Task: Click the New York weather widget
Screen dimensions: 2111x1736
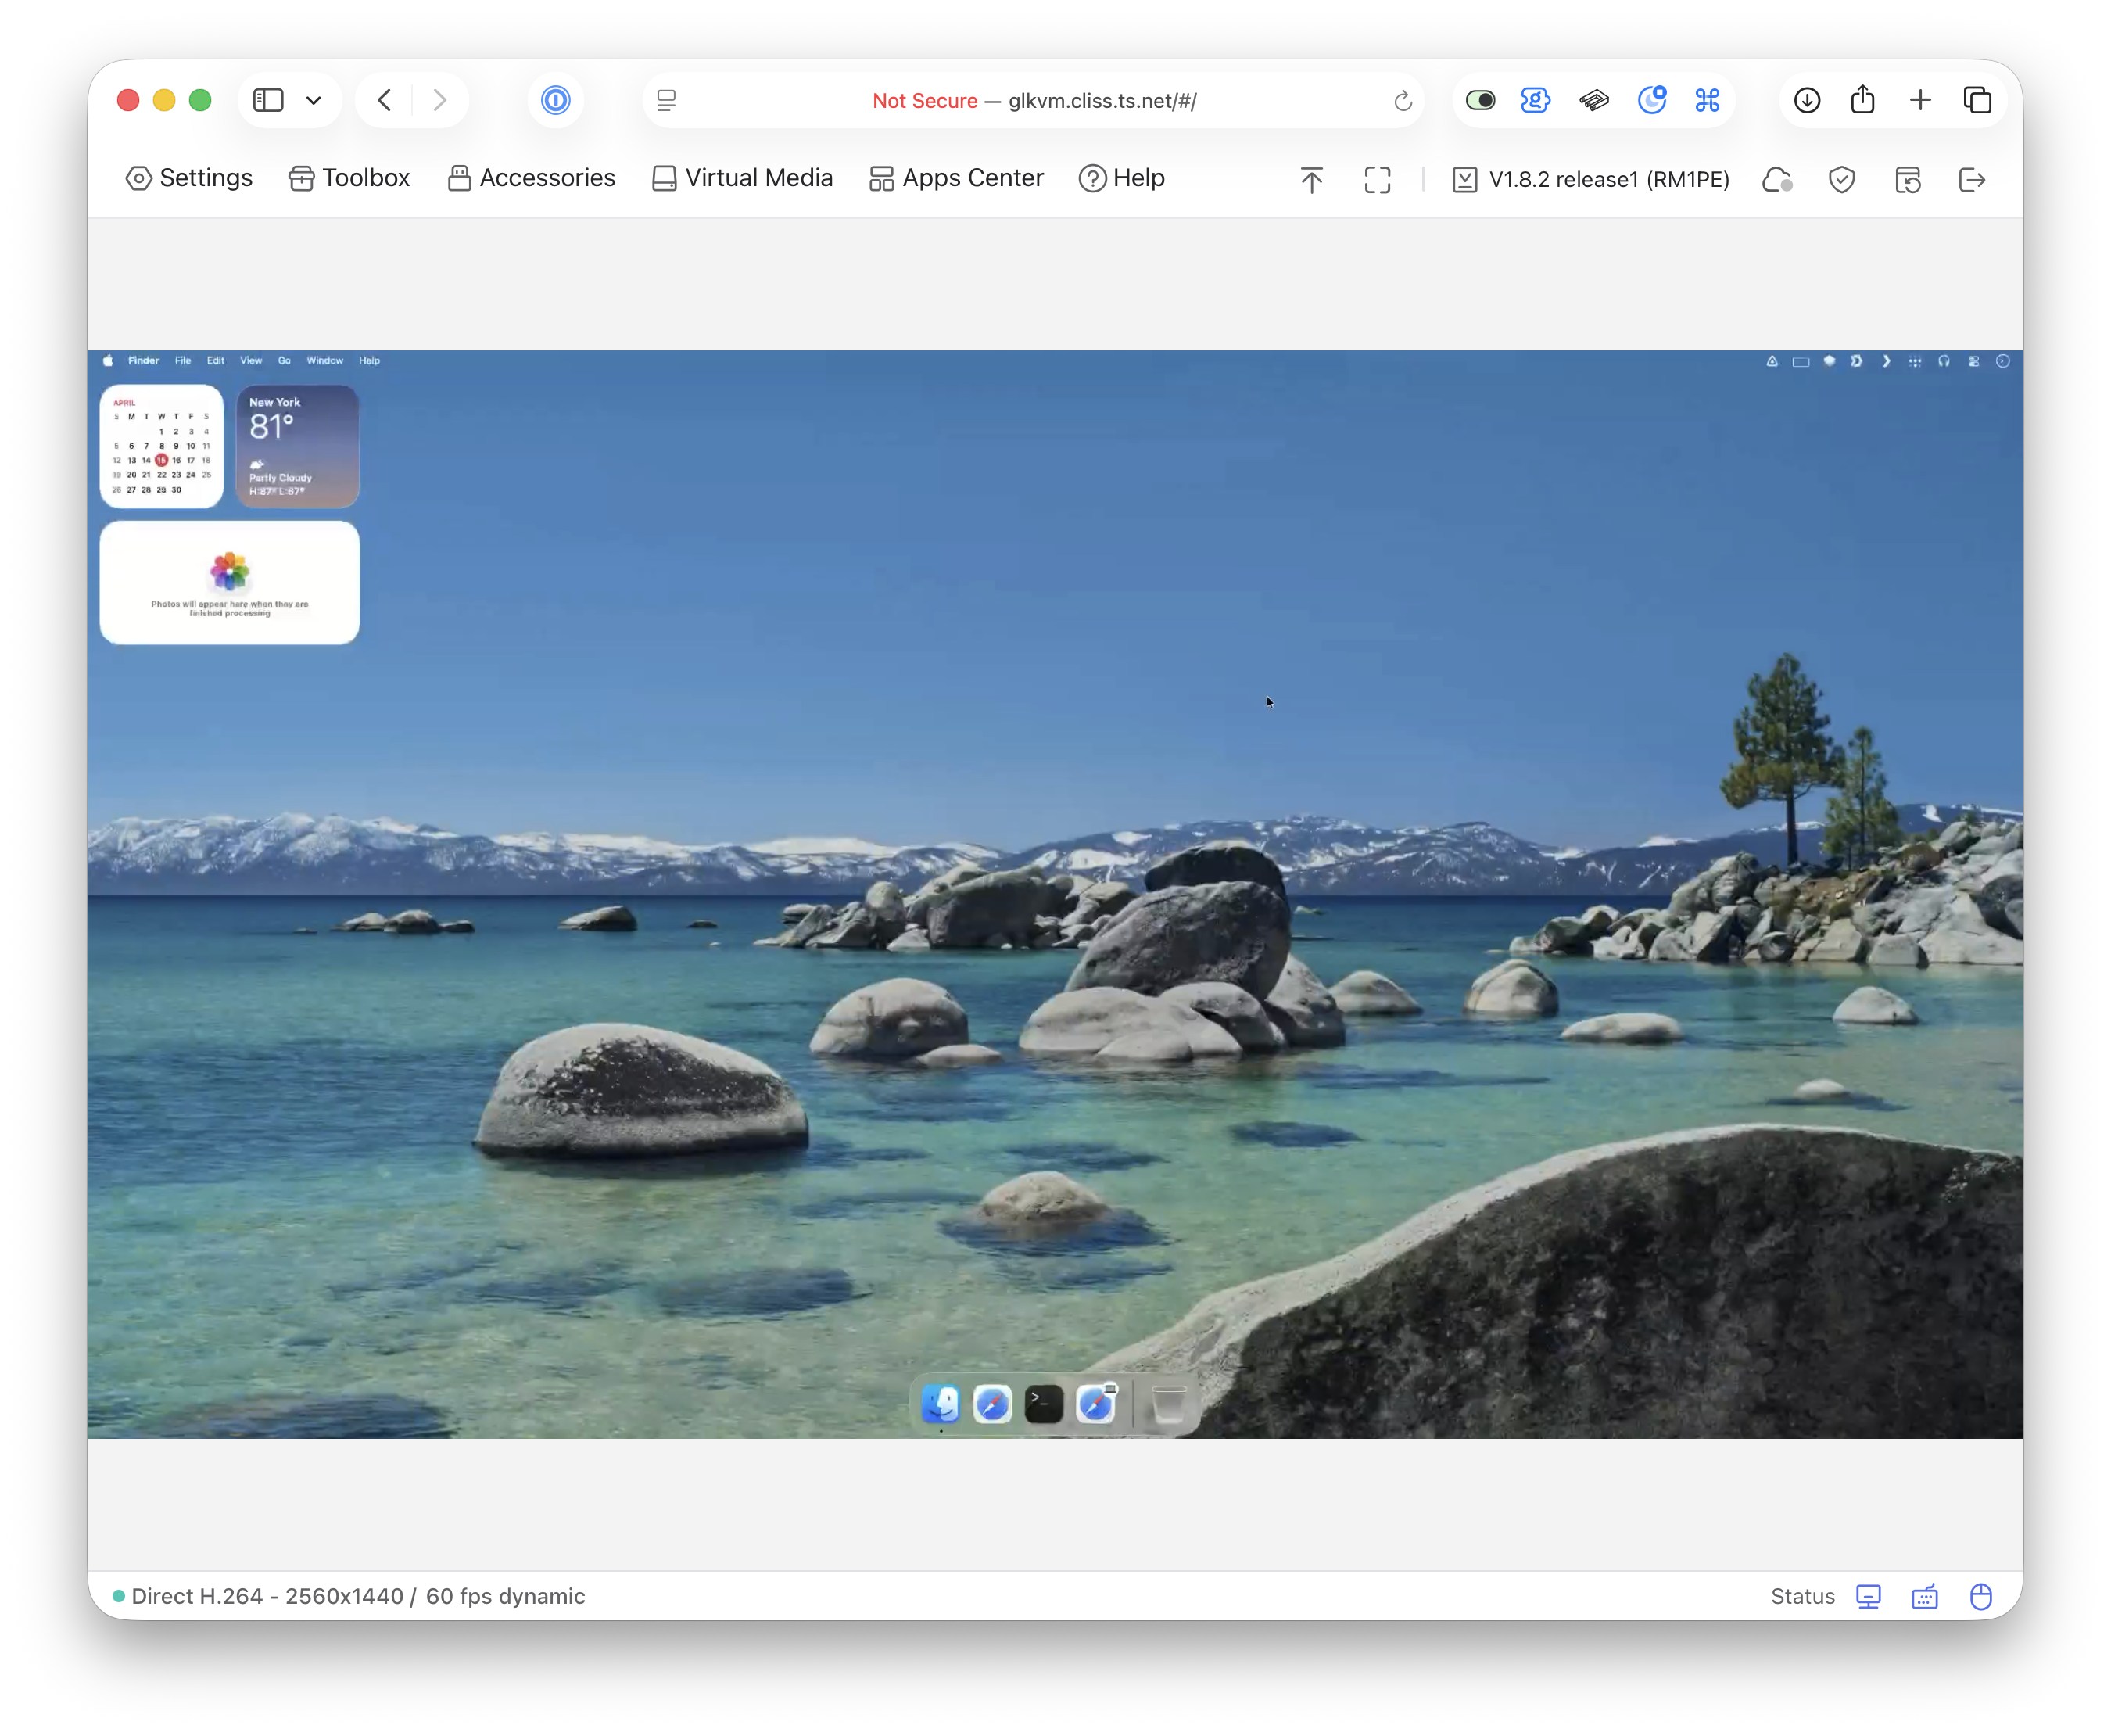Action: (x=297, y=446)
